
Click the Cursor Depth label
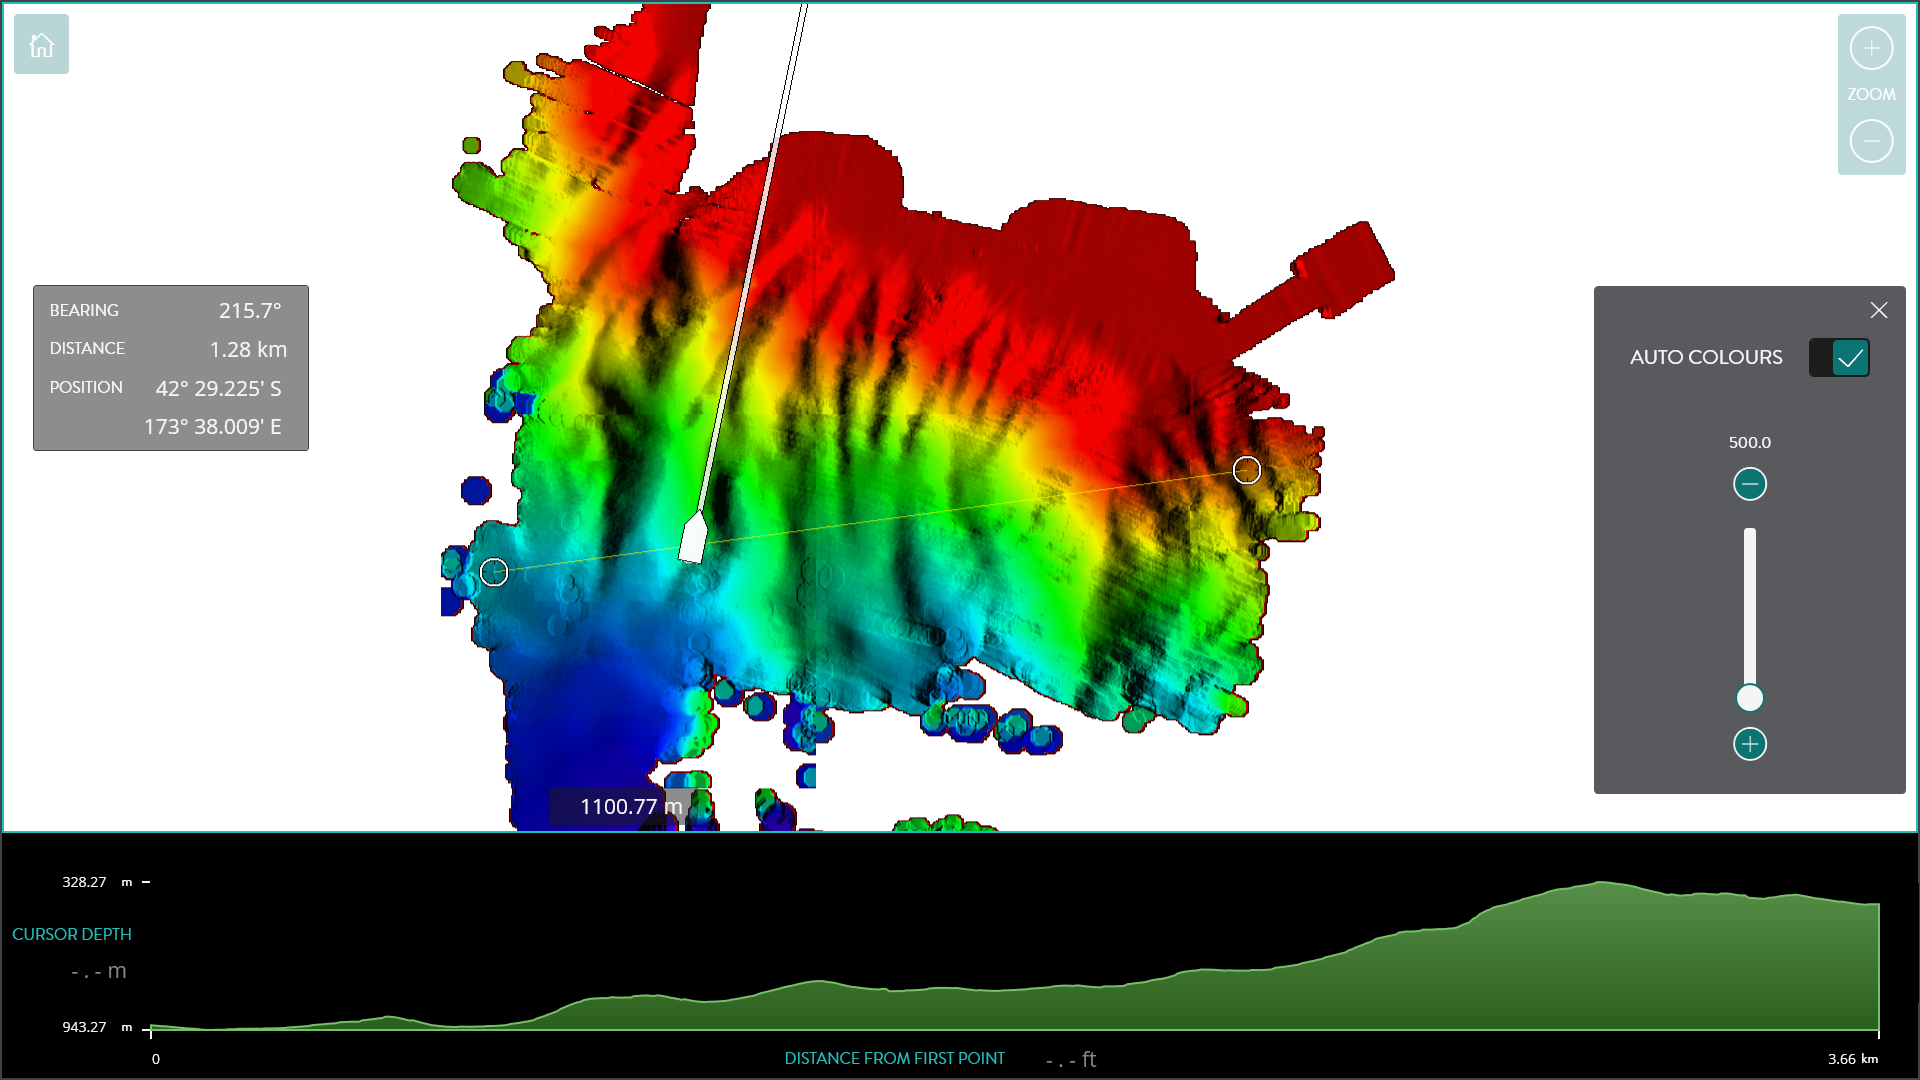(72, 934)
